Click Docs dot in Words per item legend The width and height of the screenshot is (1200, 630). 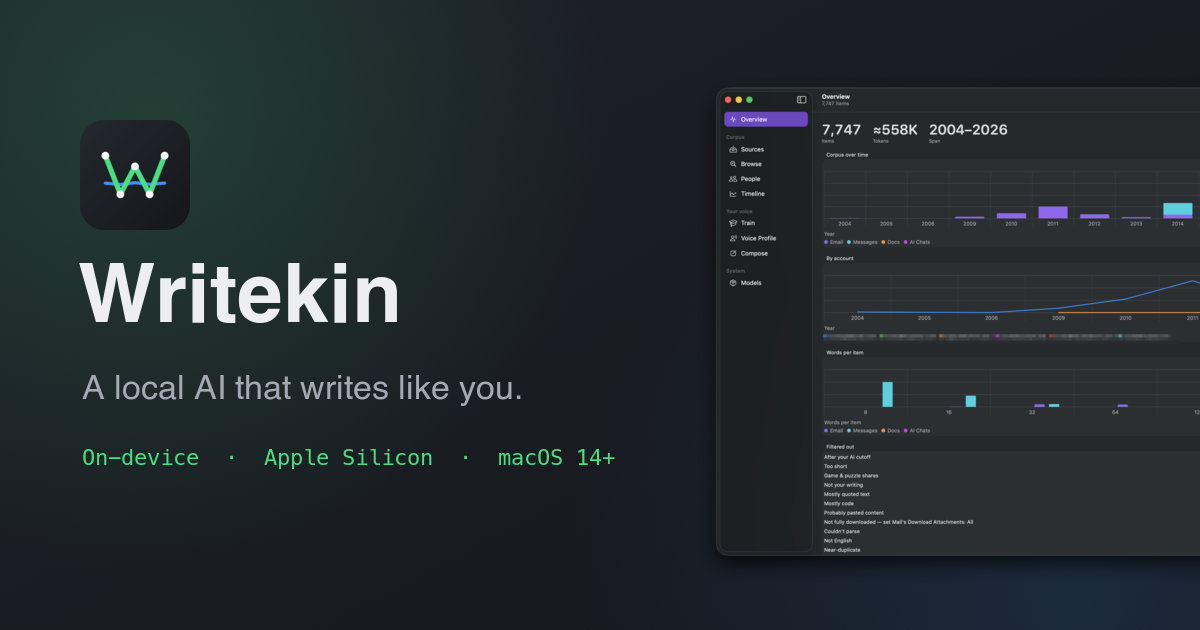pos(883,431)
